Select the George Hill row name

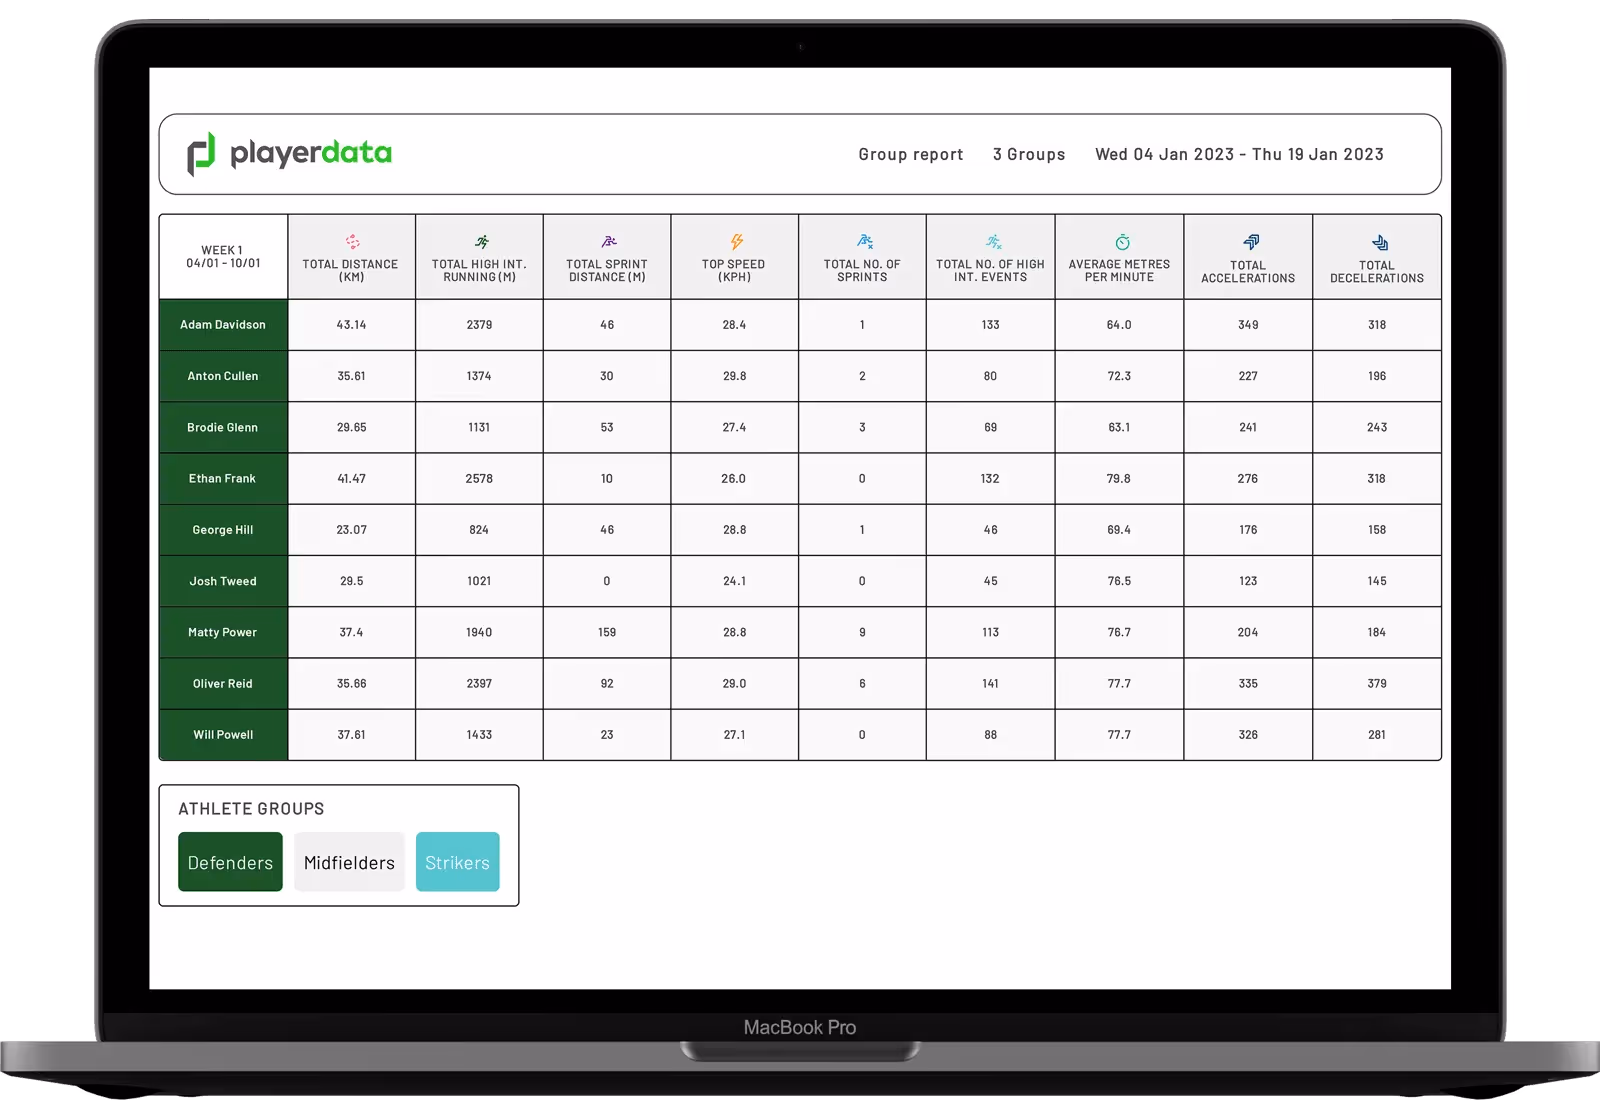click(223, 530)
